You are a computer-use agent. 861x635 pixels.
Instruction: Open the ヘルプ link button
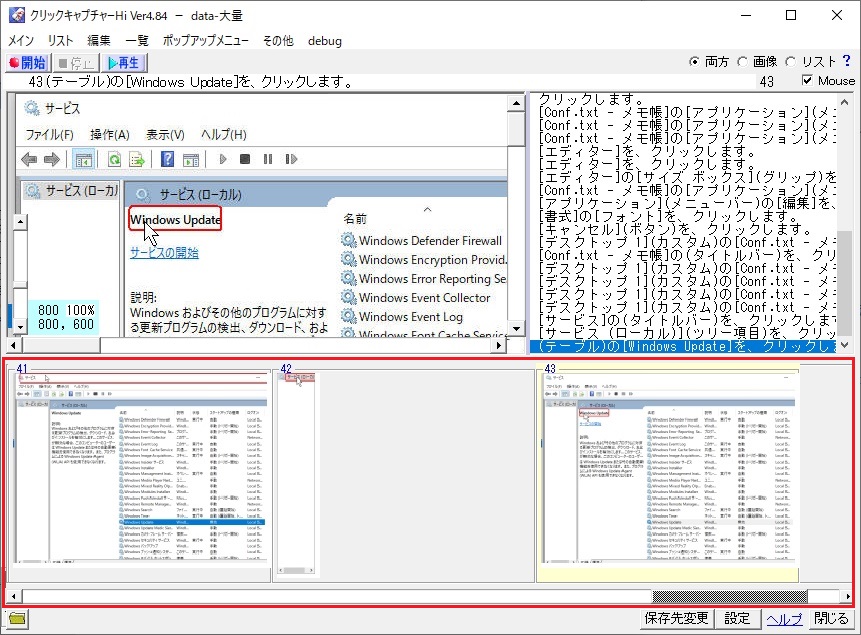pyautogui.click(x=784, y=619)
